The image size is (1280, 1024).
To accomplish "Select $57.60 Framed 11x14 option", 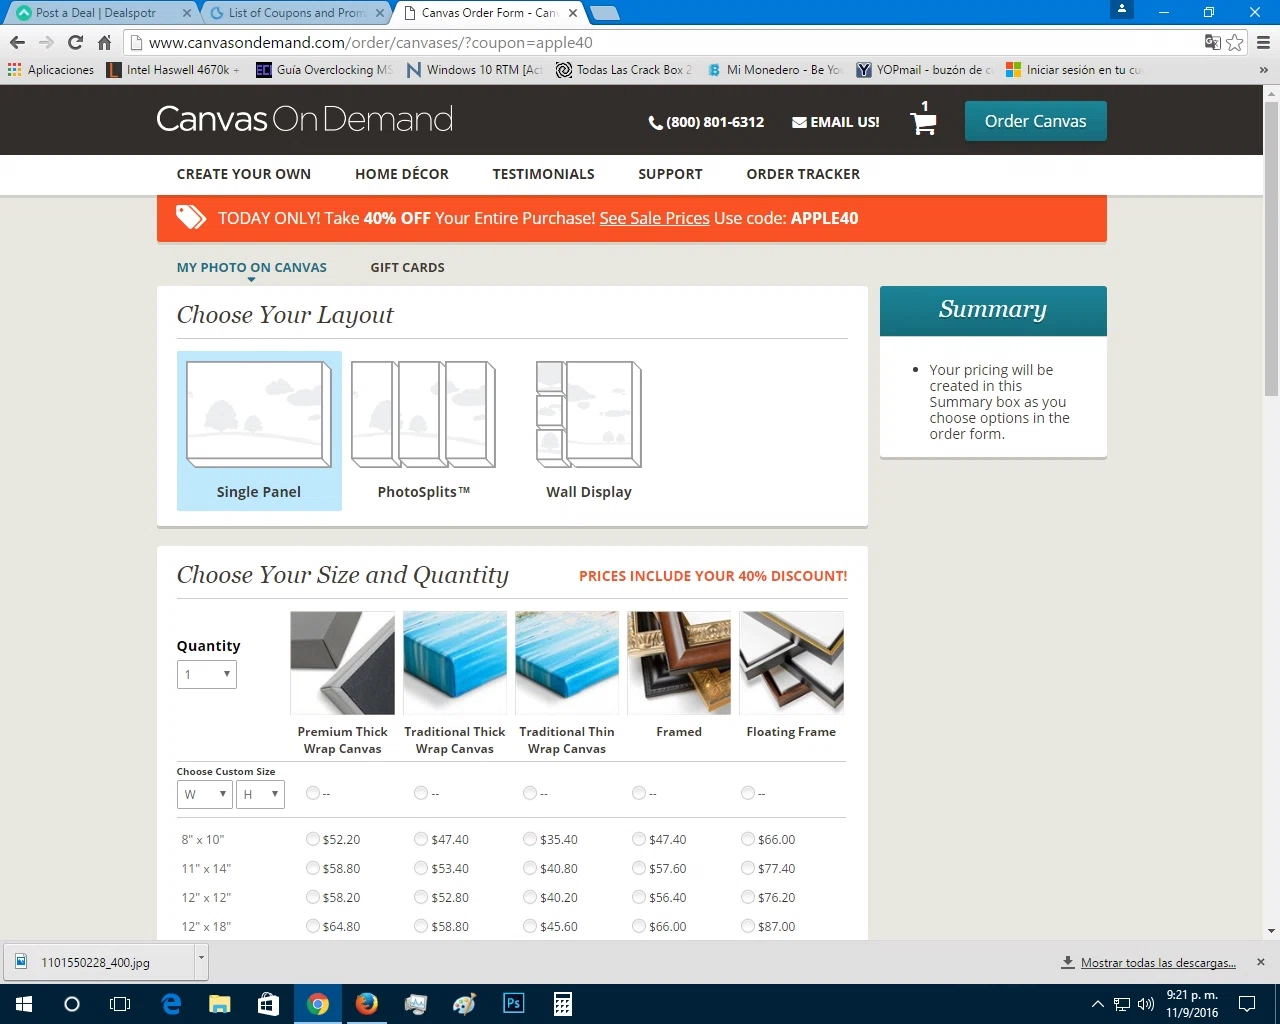I will click(x=639, y=869).
